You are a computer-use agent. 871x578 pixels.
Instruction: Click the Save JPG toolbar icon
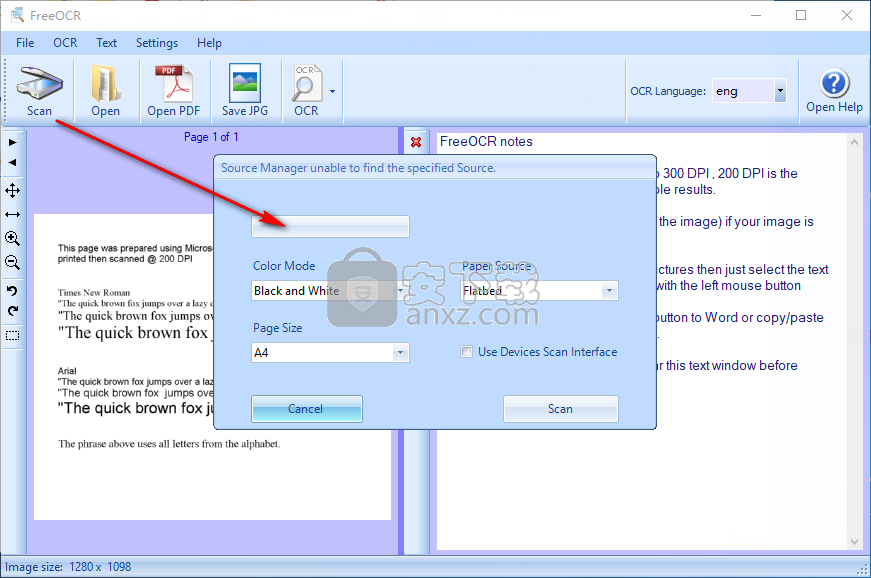coord(245,91)
